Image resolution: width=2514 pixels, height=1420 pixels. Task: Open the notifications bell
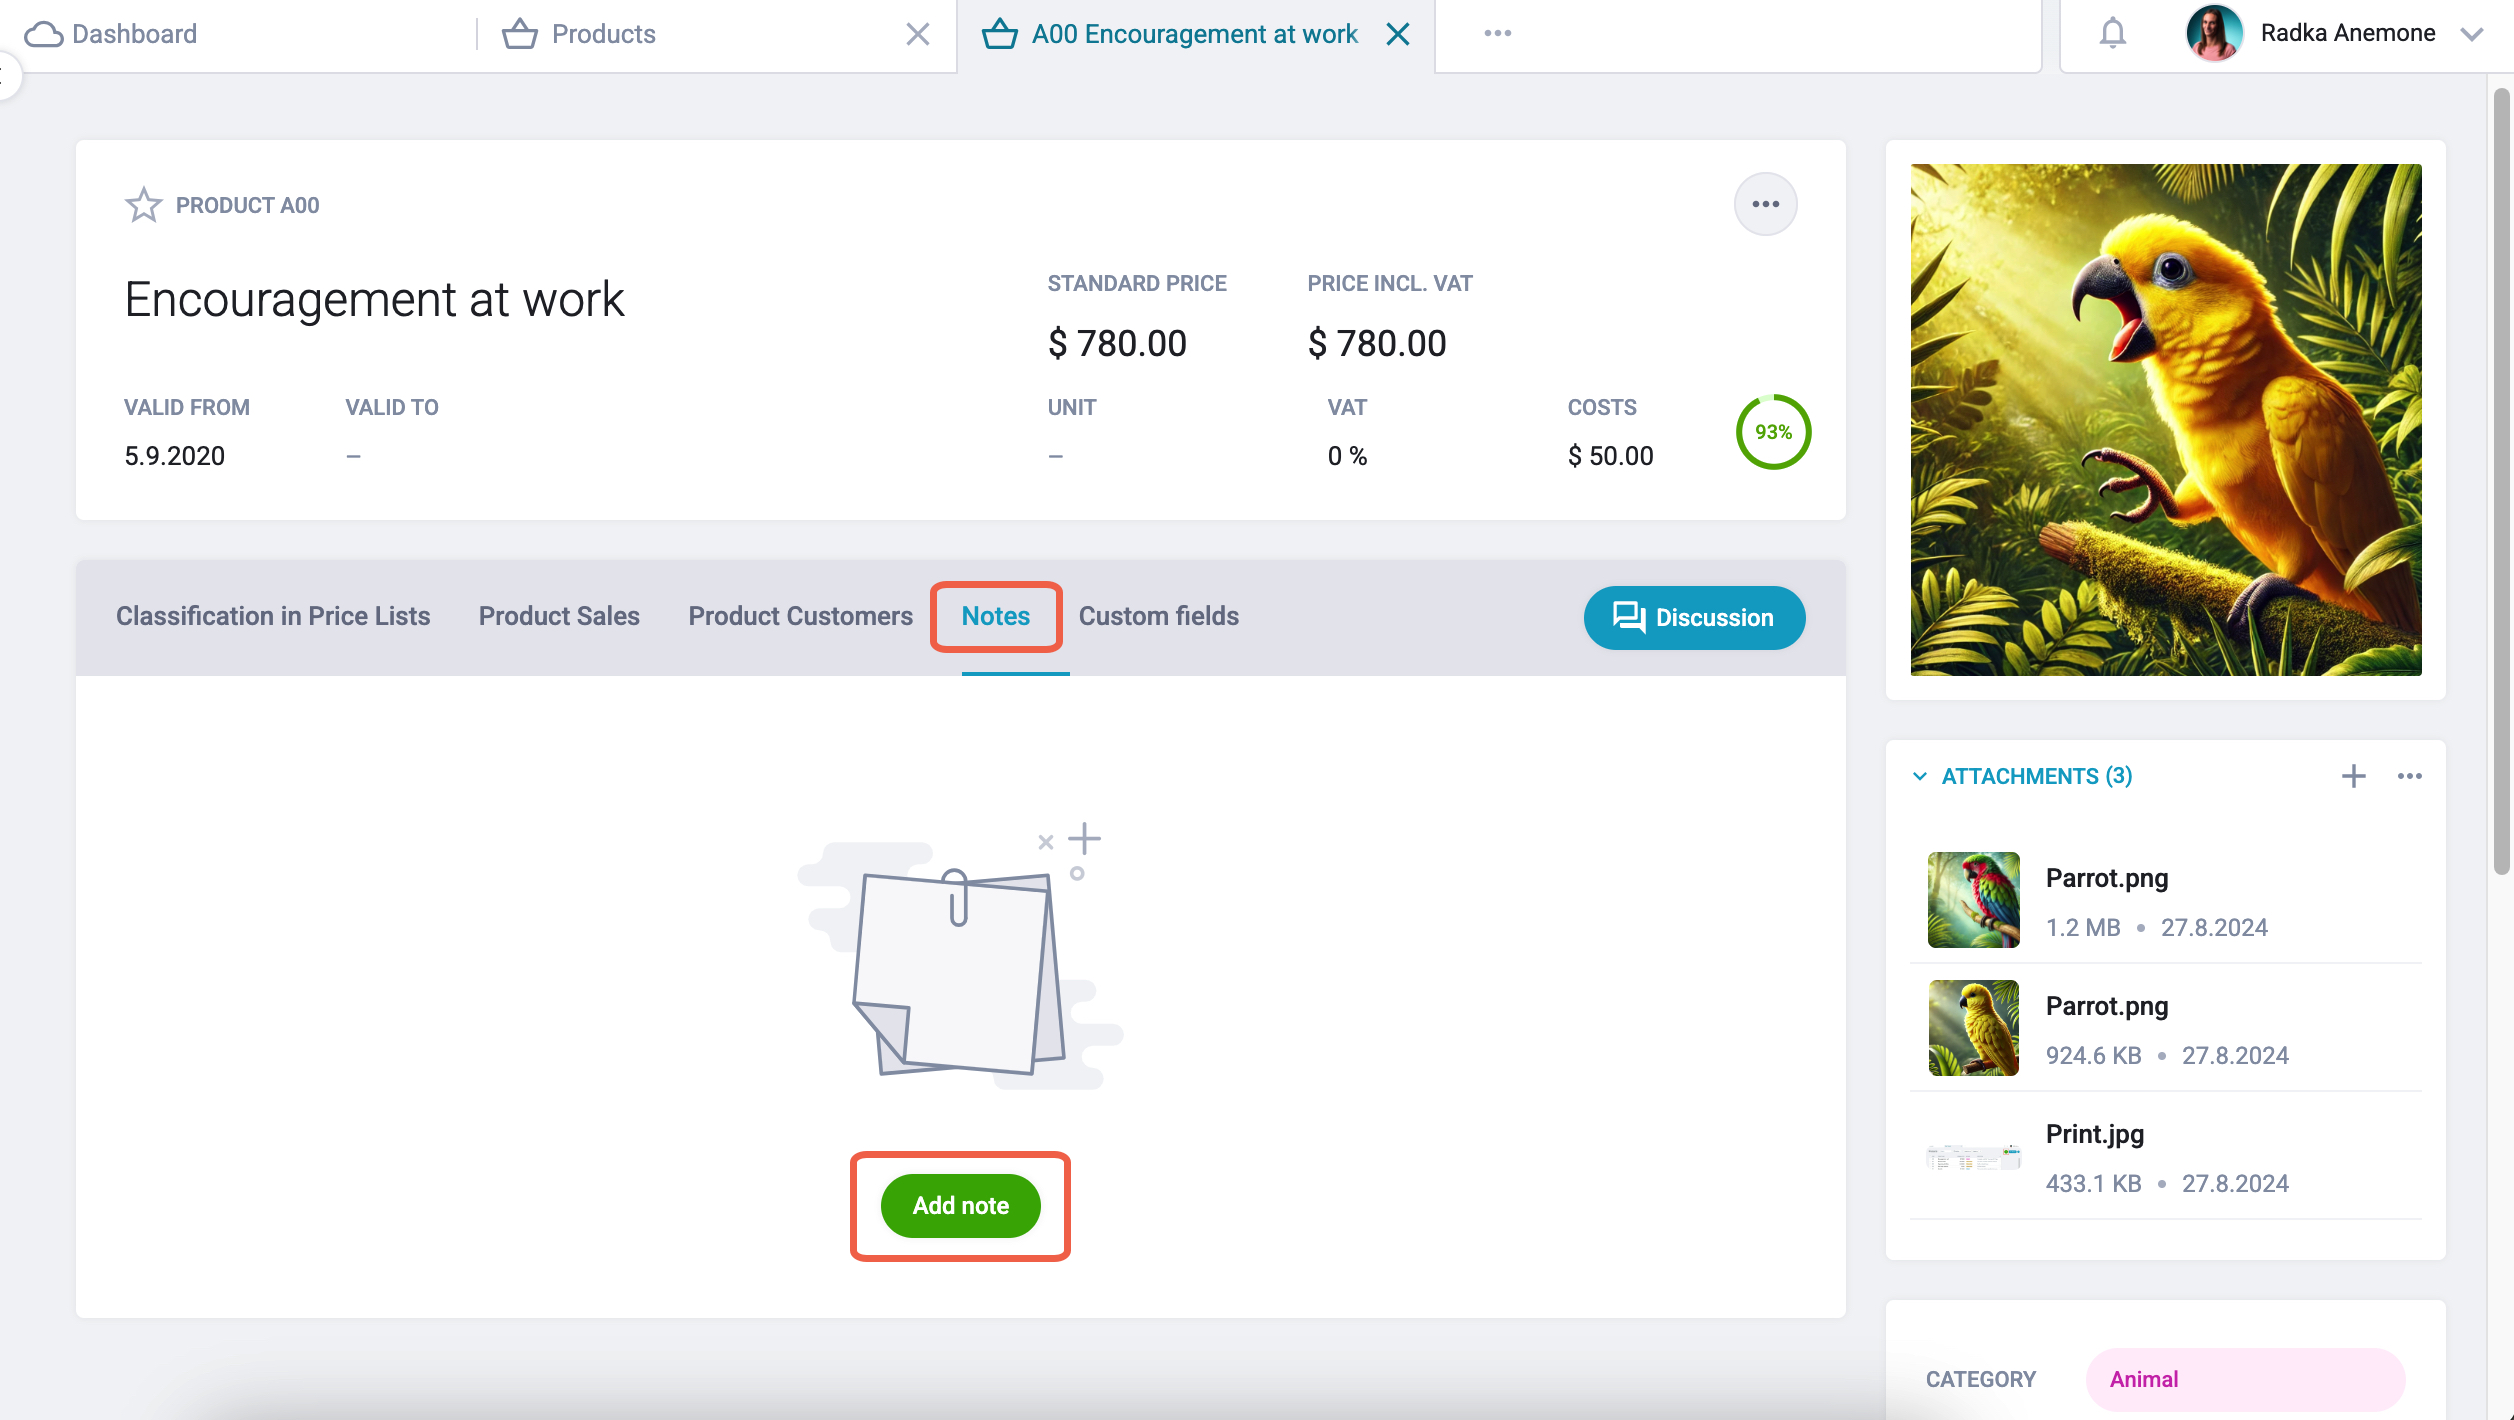point(2113,33)
